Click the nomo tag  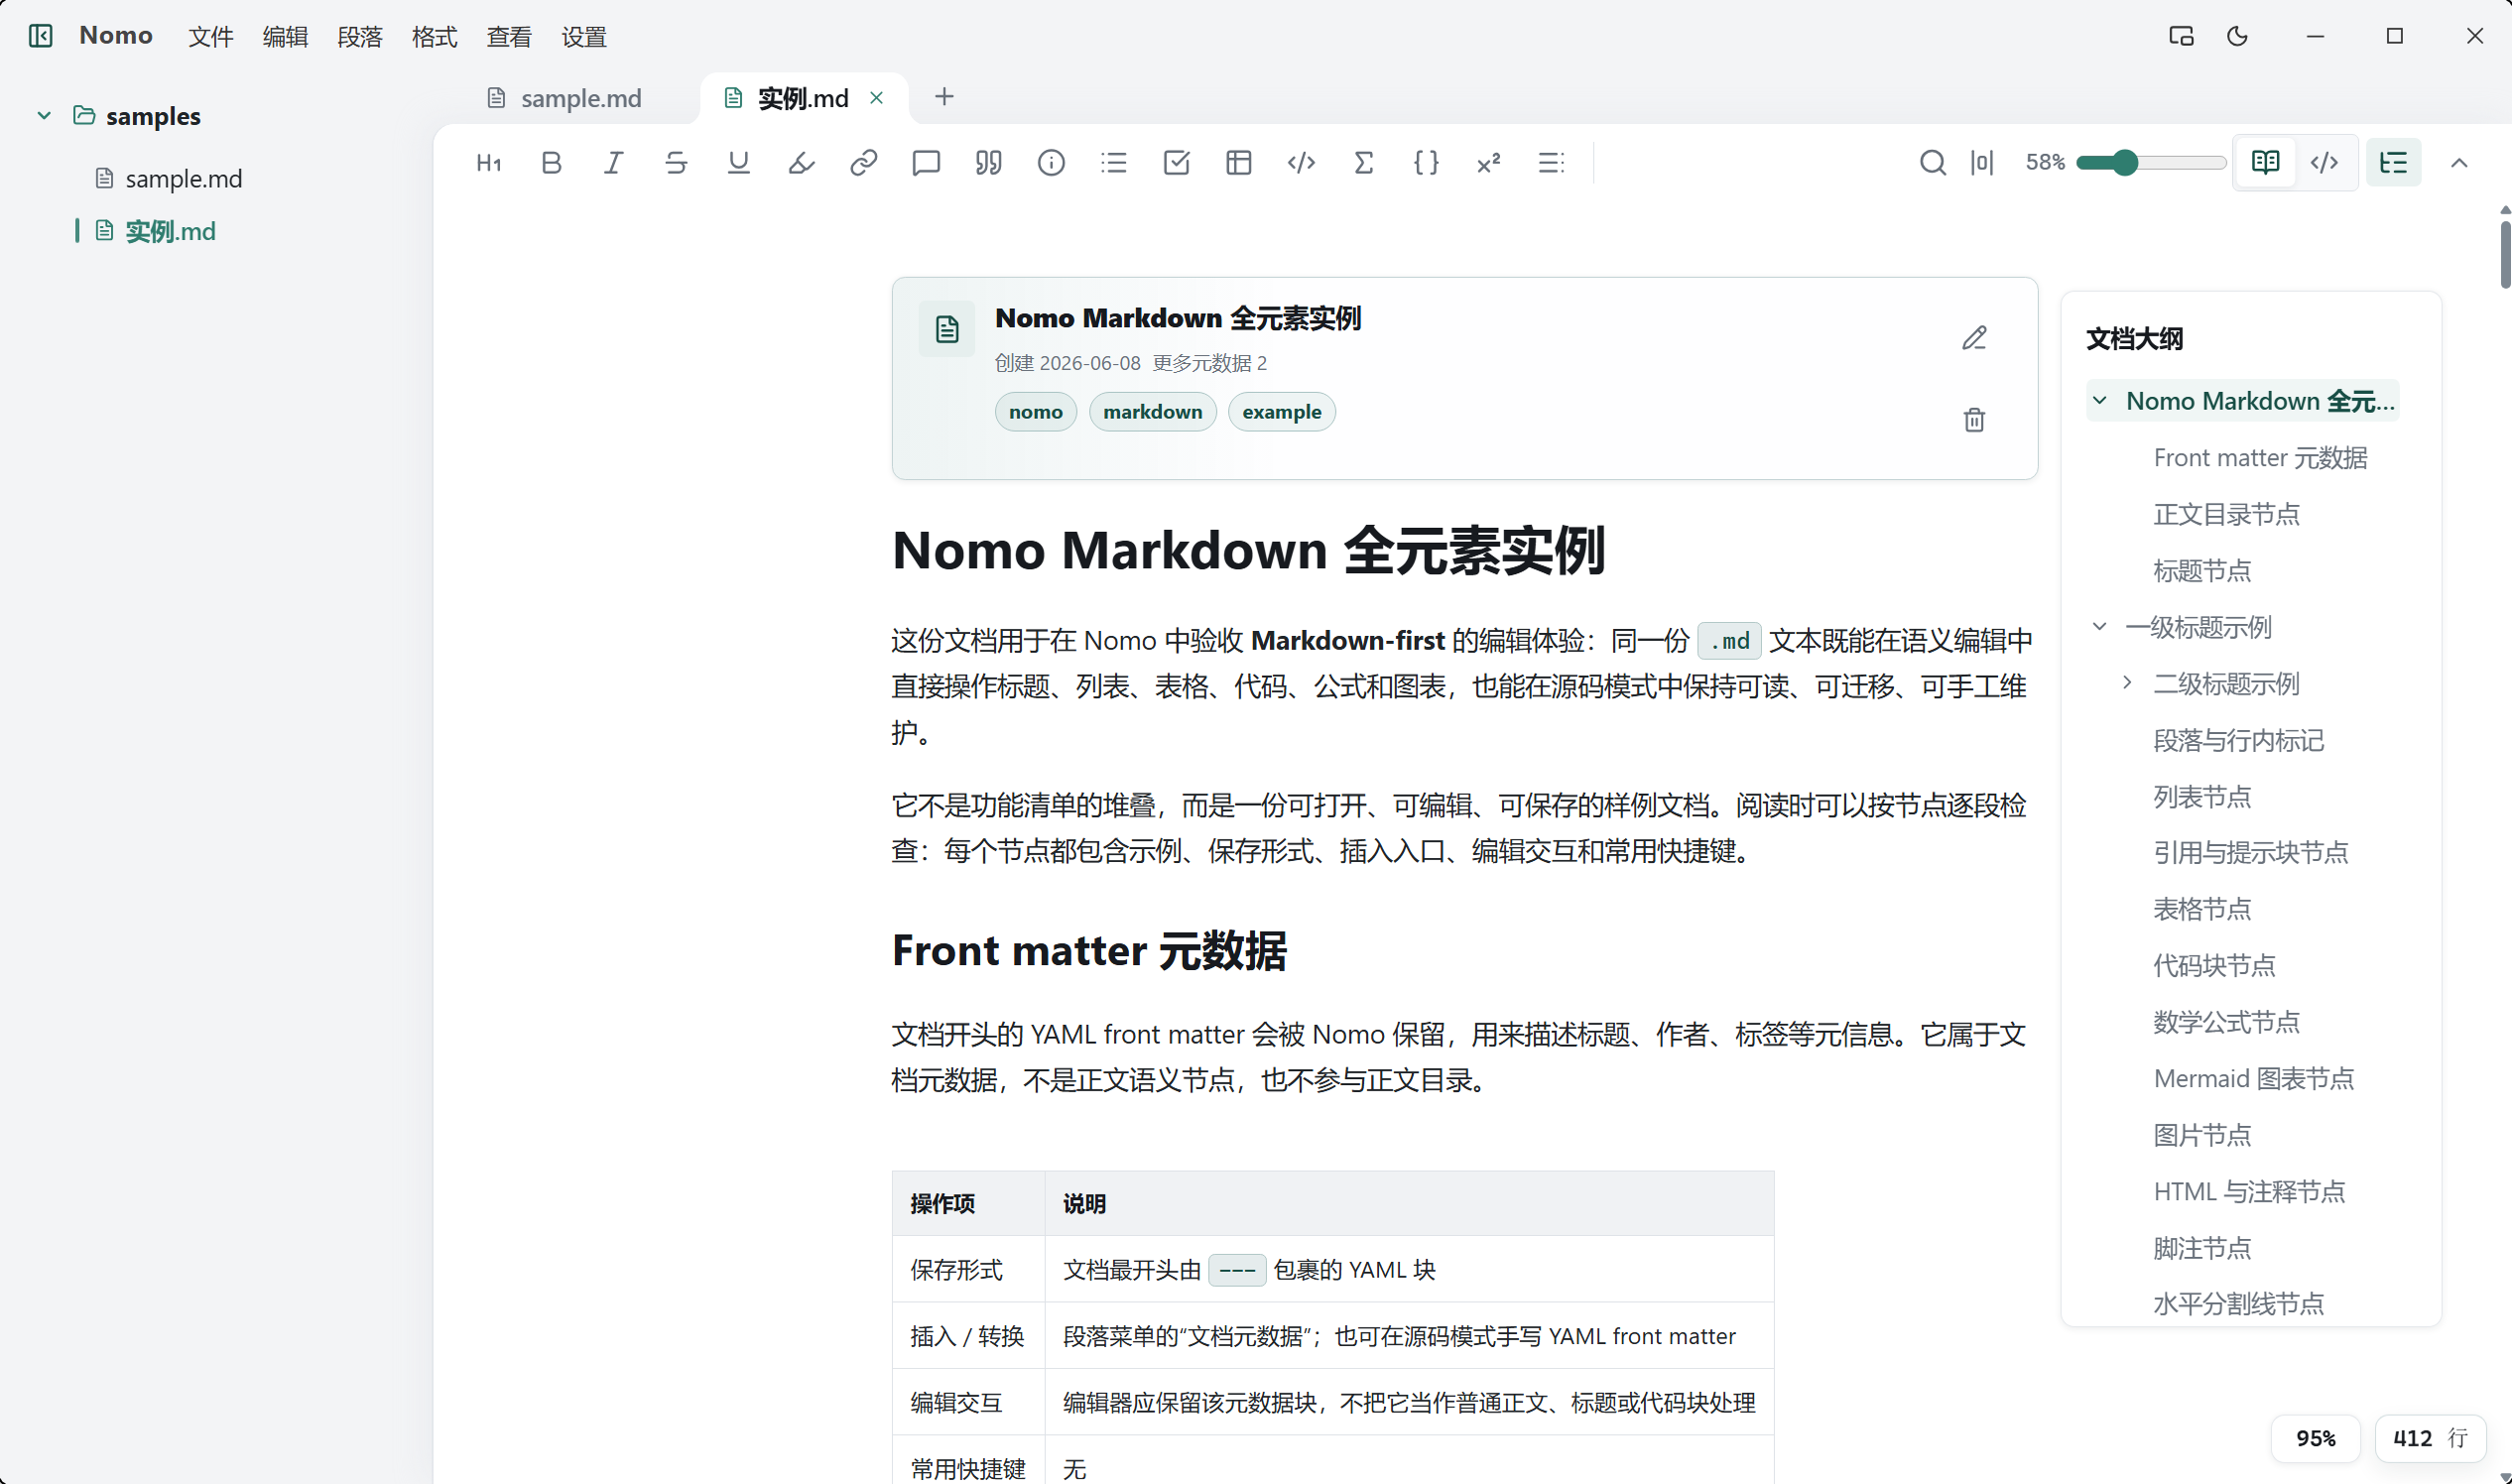pos(1036,412)
